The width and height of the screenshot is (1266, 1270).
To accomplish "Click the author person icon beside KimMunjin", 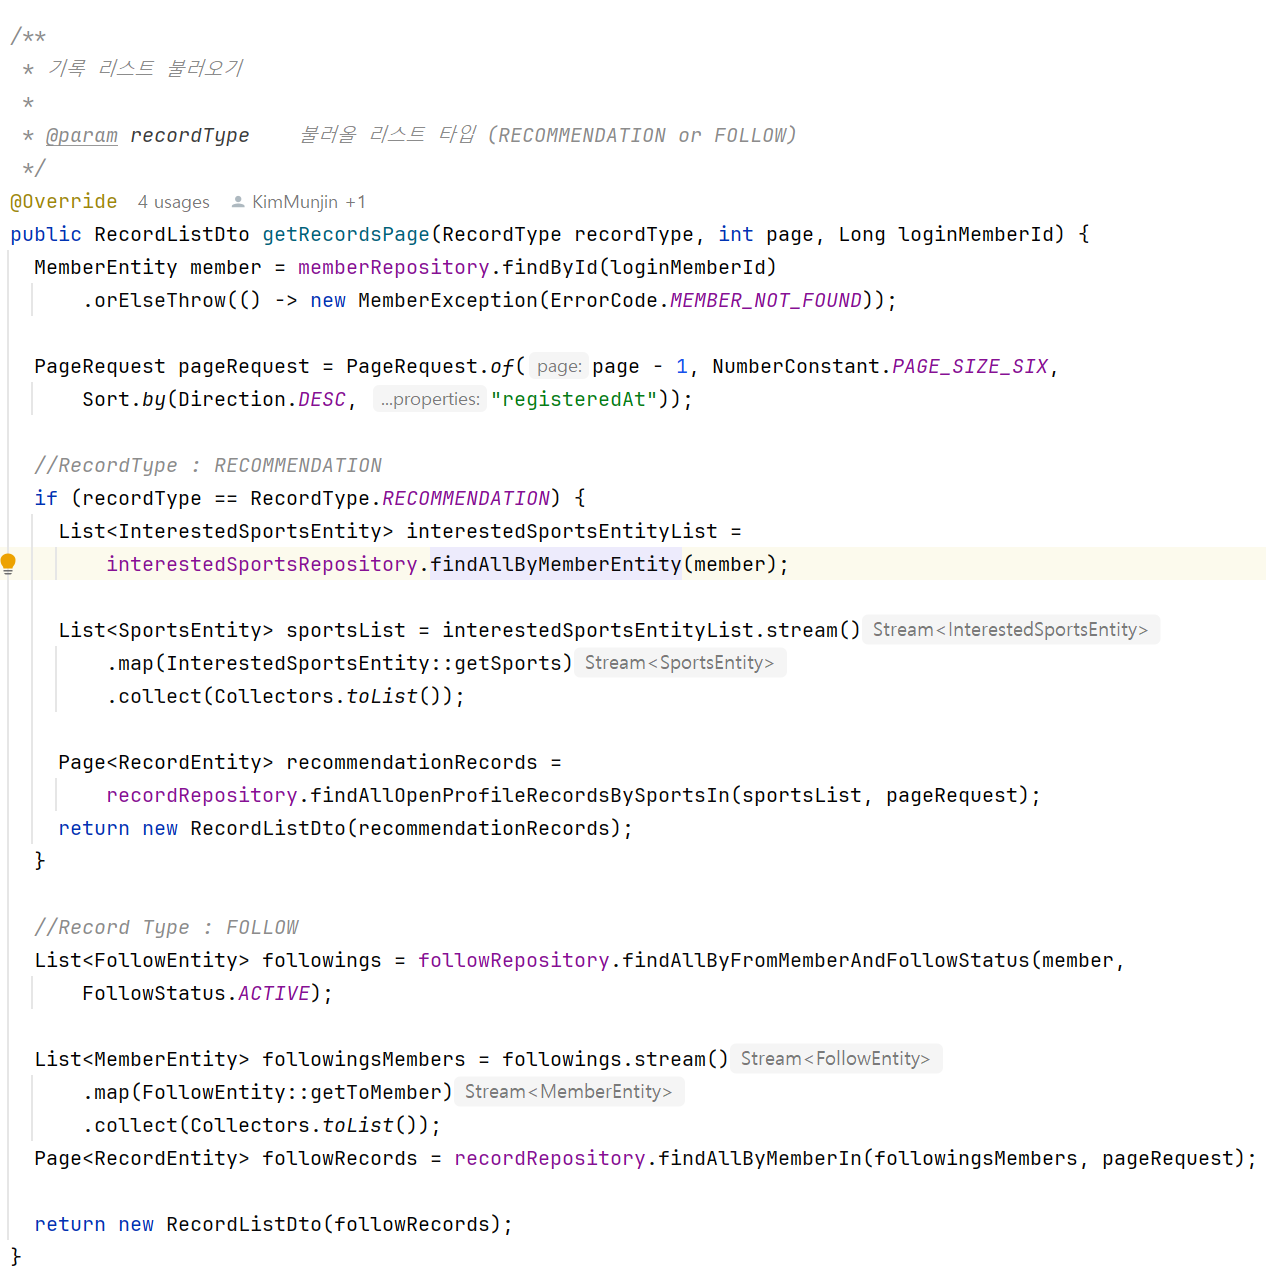I will click(x=238, y=202).
